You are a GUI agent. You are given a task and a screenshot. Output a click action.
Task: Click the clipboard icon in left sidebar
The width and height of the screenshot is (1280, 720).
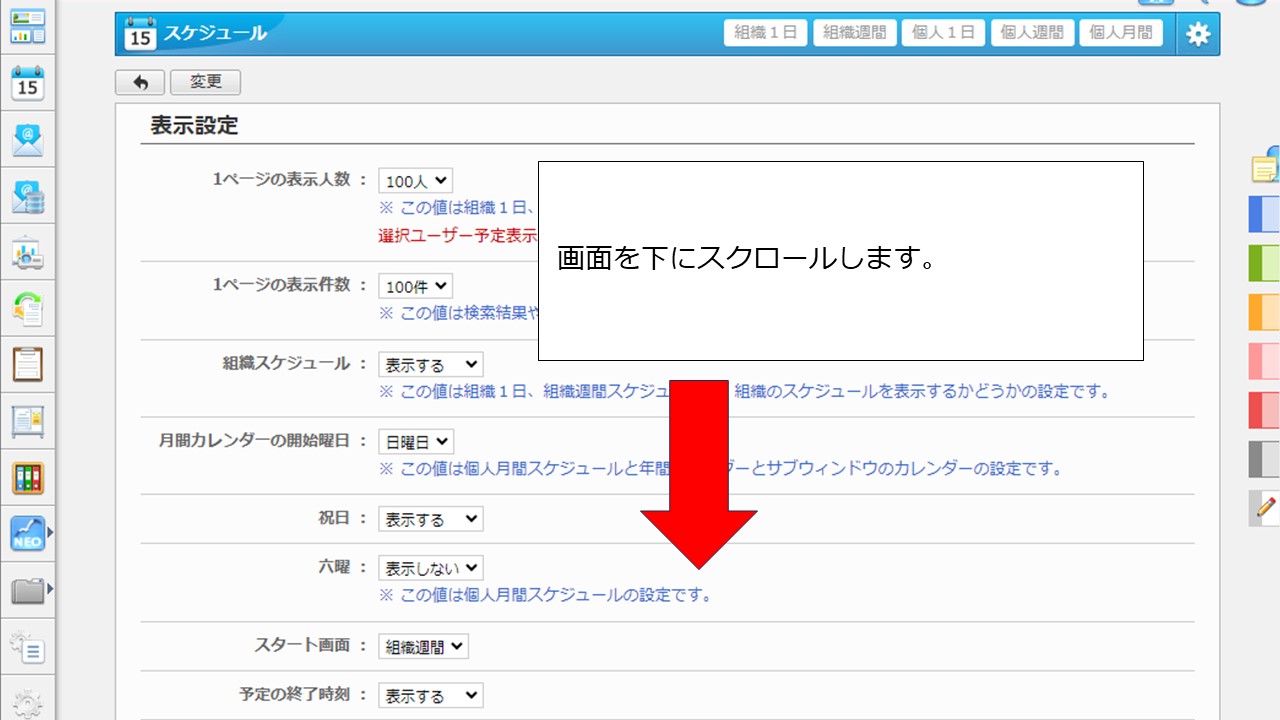27,364
